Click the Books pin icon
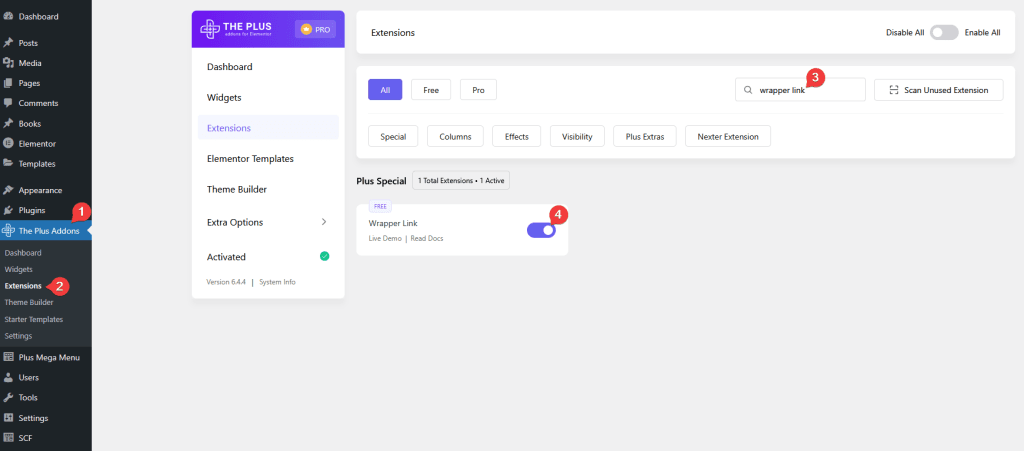 point(8,123)
